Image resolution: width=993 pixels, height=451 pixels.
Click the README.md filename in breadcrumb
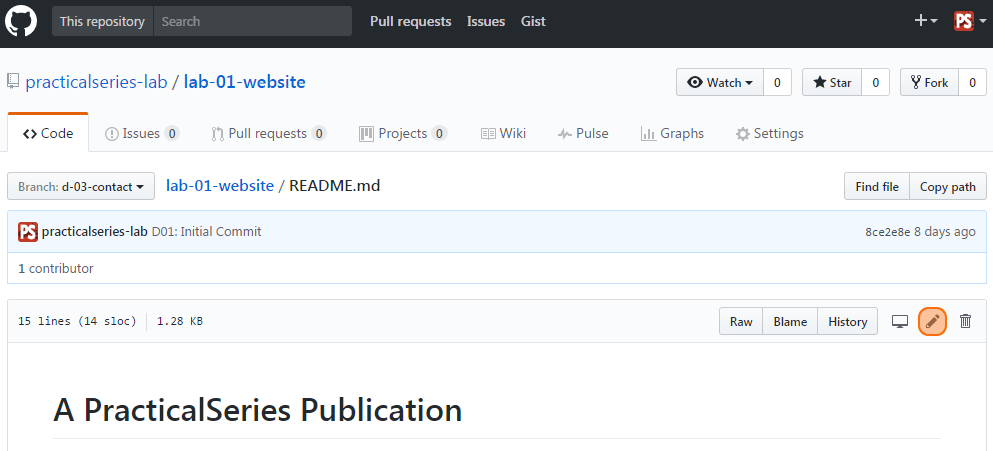[x=335, y=186]
